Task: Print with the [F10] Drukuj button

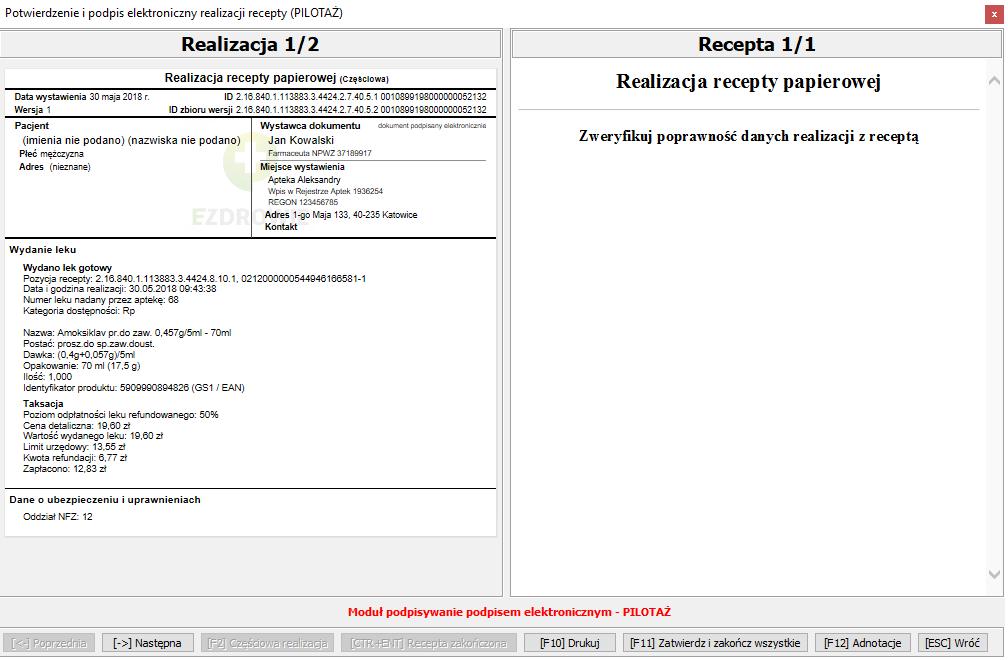Action: click(x=570, y=643)
